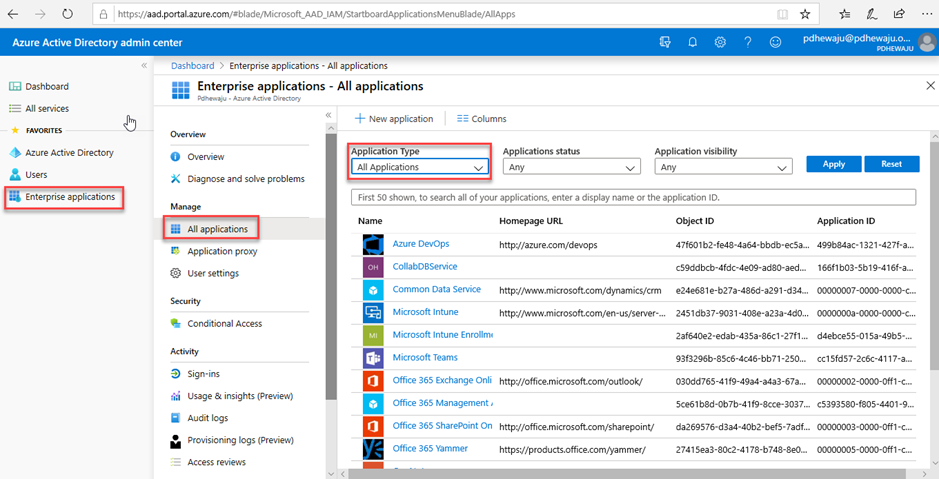Click the Dashboard breadcrumb link
The image size is (939, 479).
[193, 66]
